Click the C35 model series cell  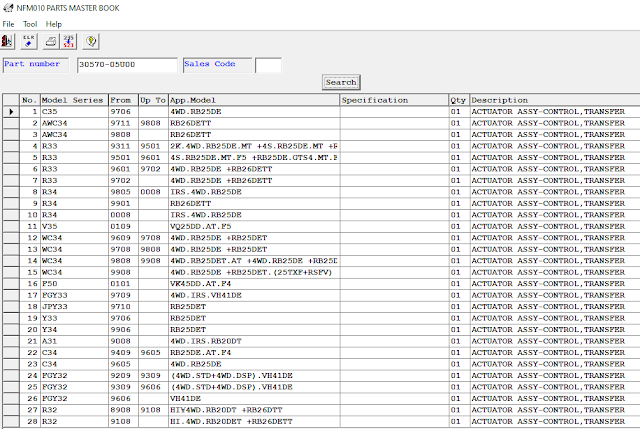74,111
